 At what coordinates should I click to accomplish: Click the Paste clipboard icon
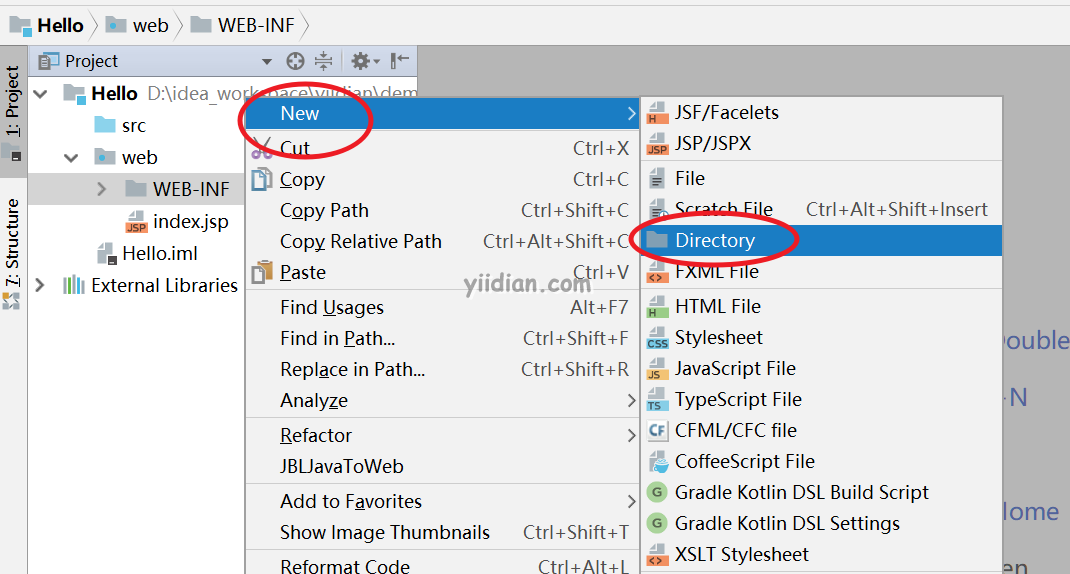click(x=262, y=272)
